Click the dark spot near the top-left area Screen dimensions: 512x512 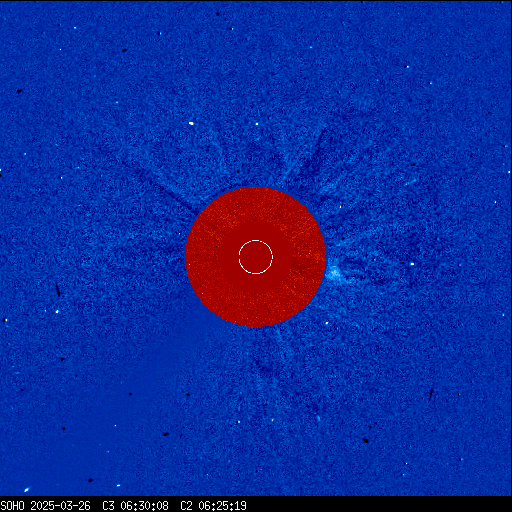(19, 91)
